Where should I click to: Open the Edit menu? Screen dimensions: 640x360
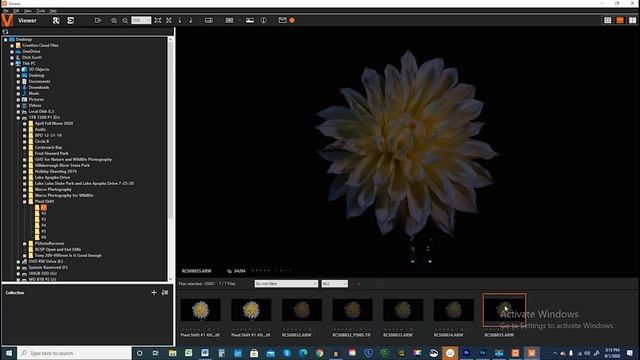coord(16,11)
